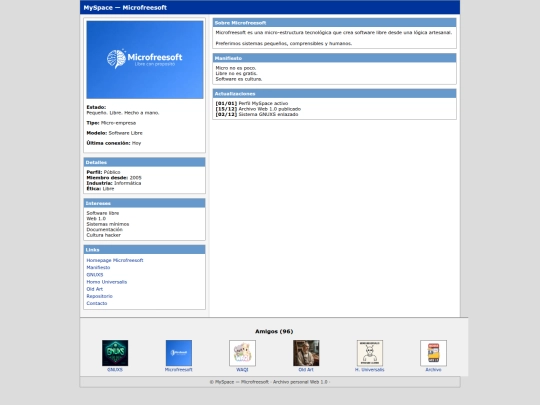Viewport: 540px width, 405px height.
Task: Open the Manifiesto link in Links
Action: [98, 268]
